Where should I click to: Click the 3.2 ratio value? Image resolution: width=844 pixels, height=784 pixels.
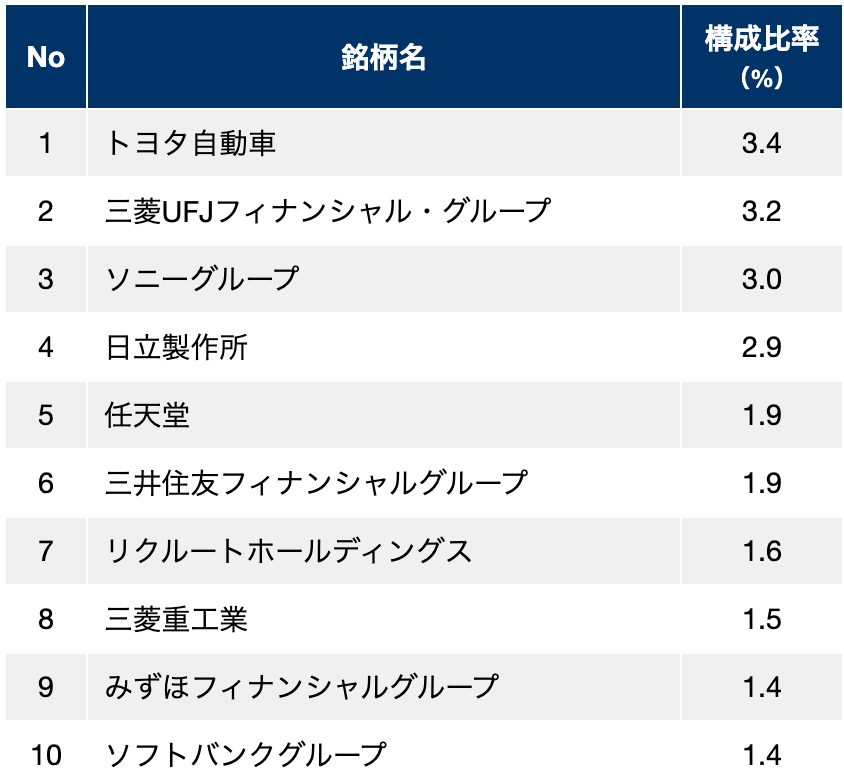761,211
